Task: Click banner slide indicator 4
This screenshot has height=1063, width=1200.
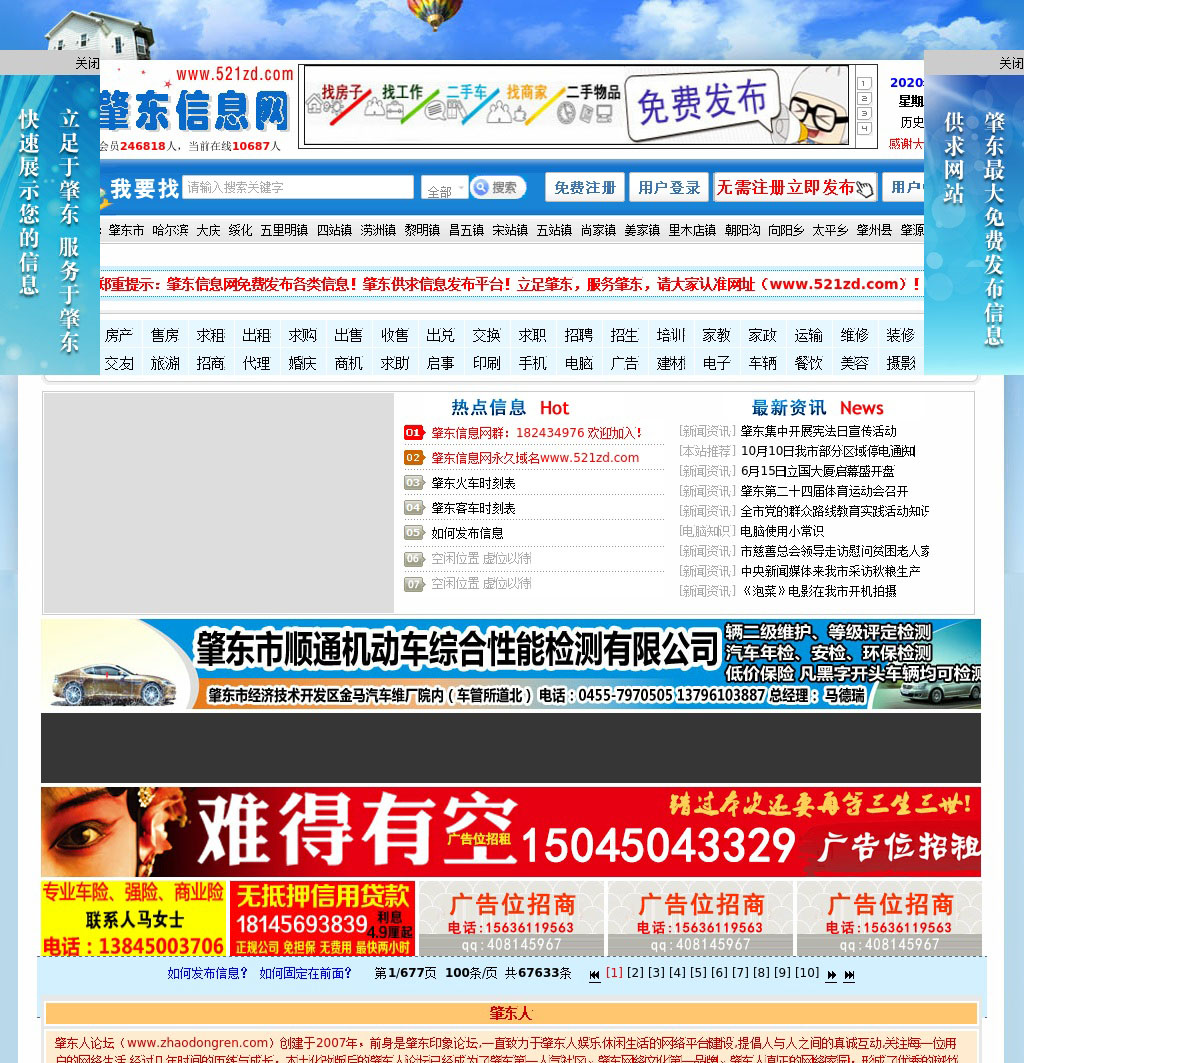Action: pos(865,129)
